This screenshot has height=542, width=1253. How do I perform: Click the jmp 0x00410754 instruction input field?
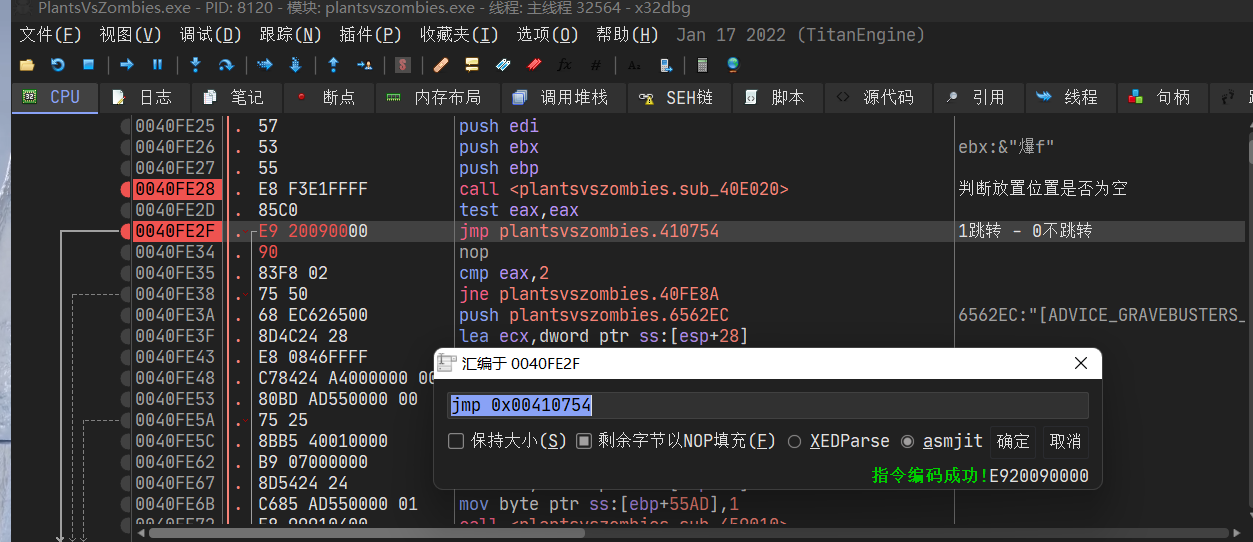767,405
